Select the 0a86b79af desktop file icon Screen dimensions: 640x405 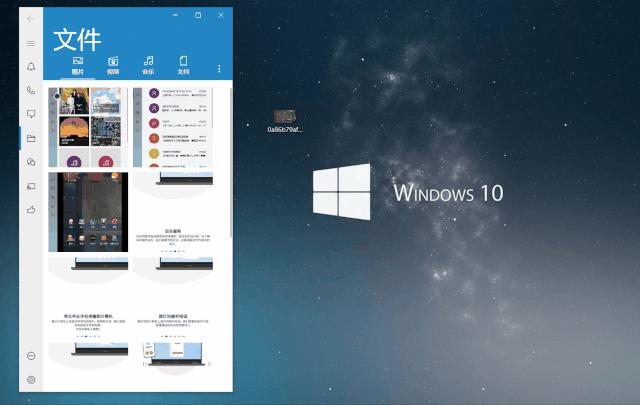click(284, 121)
